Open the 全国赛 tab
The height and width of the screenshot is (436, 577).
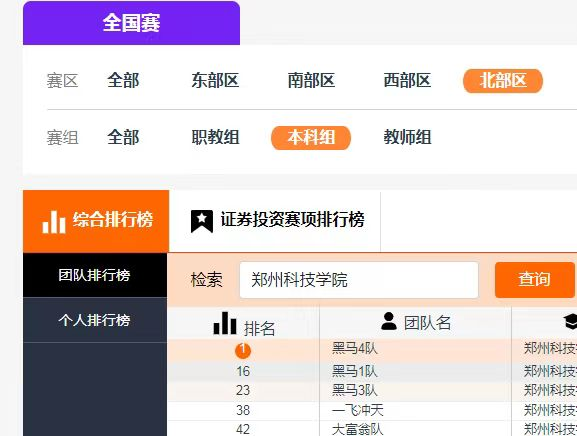pyautogui.click(x=131, y=23)
